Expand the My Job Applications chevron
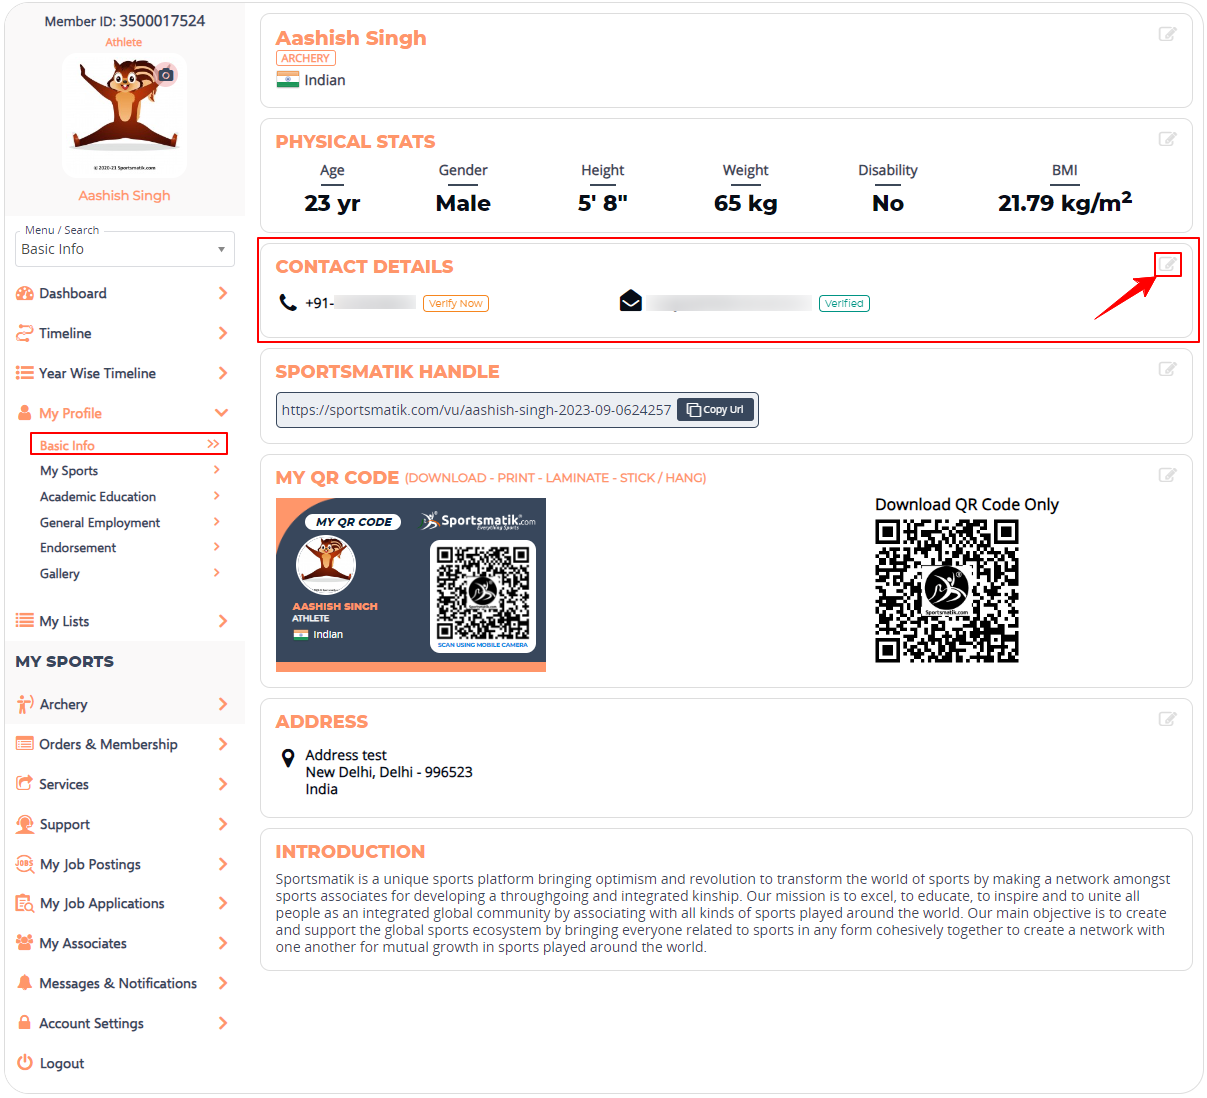The height and width of the screenshot is (1098, 1207). 223,903
